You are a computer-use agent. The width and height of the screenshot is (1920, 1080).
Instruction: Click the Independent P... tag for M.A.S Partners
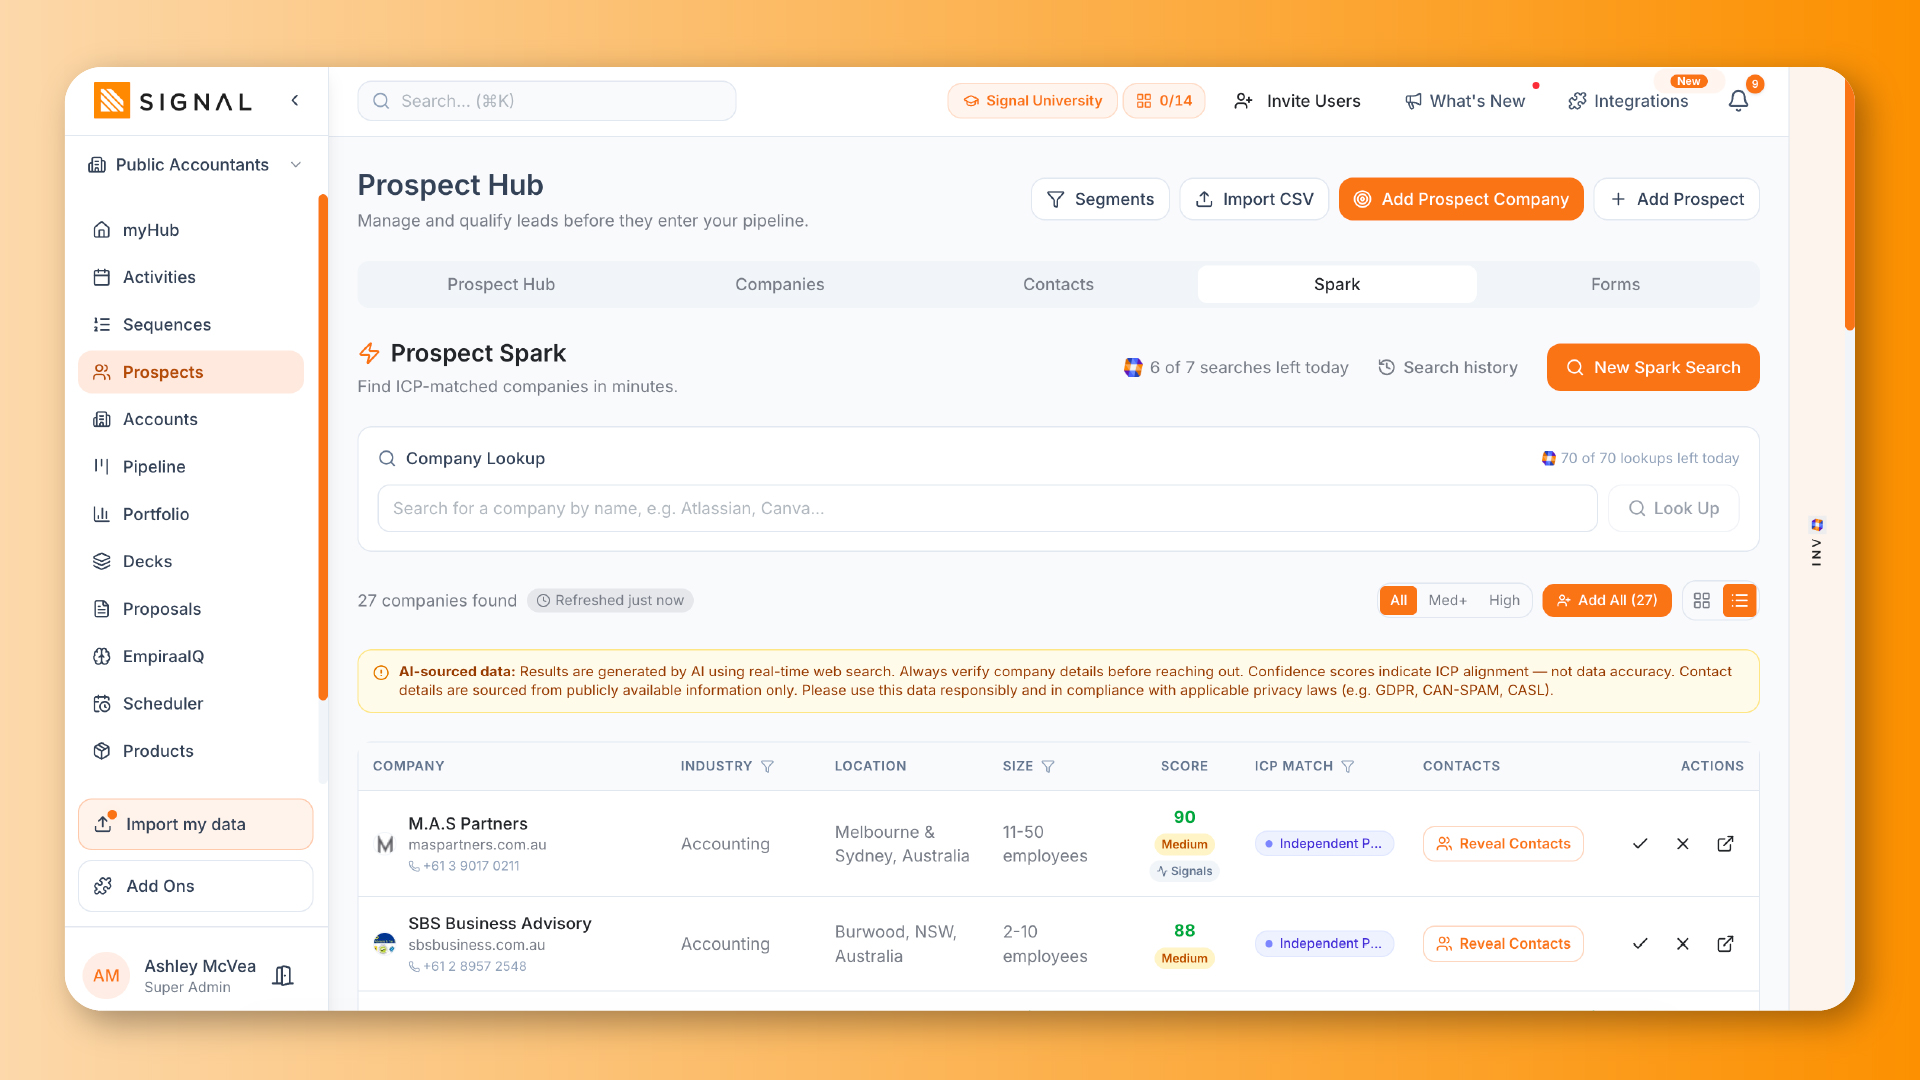click(x=1324, y=844)
